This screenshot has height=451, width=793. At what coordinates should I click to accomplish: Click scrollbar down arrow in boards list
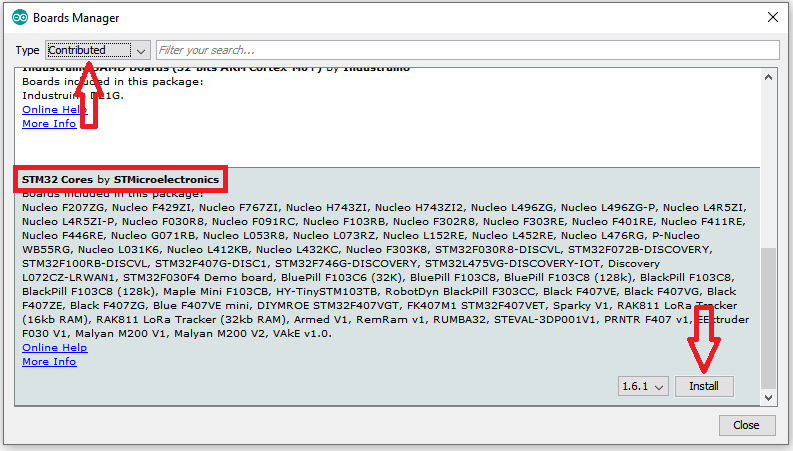pos(768,397)
